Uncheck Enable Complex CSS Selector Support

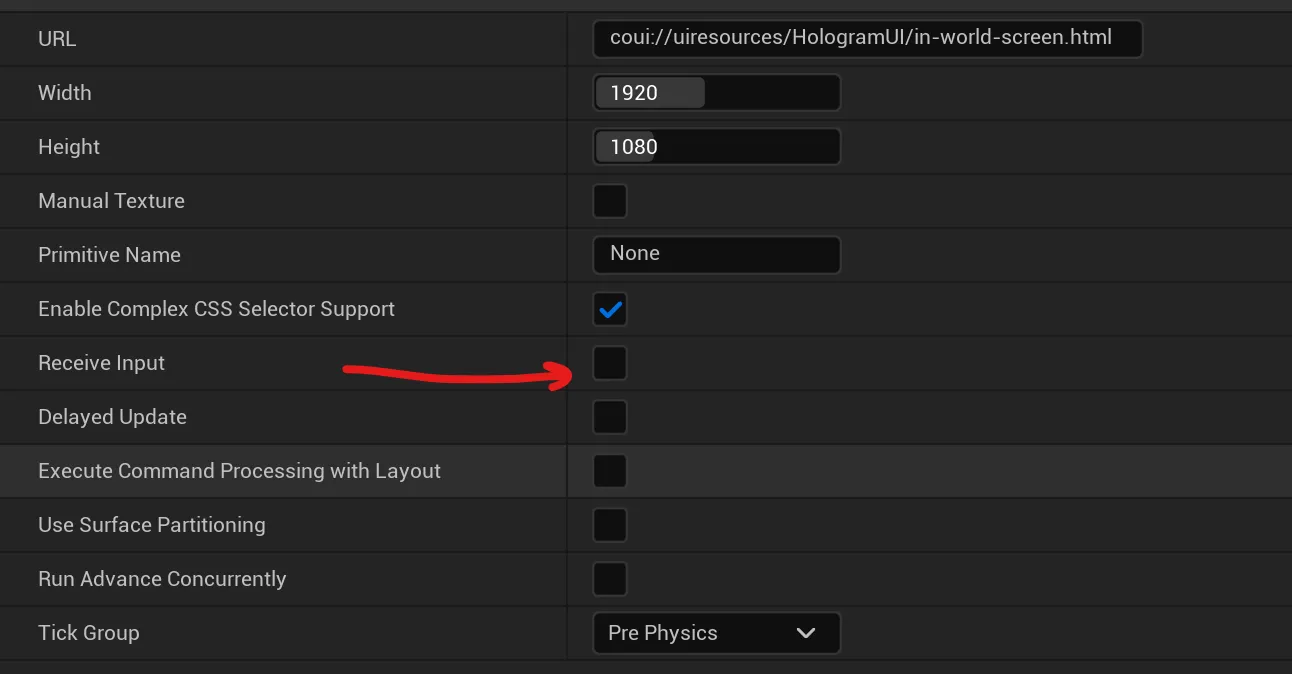click(x=610, y=309)
